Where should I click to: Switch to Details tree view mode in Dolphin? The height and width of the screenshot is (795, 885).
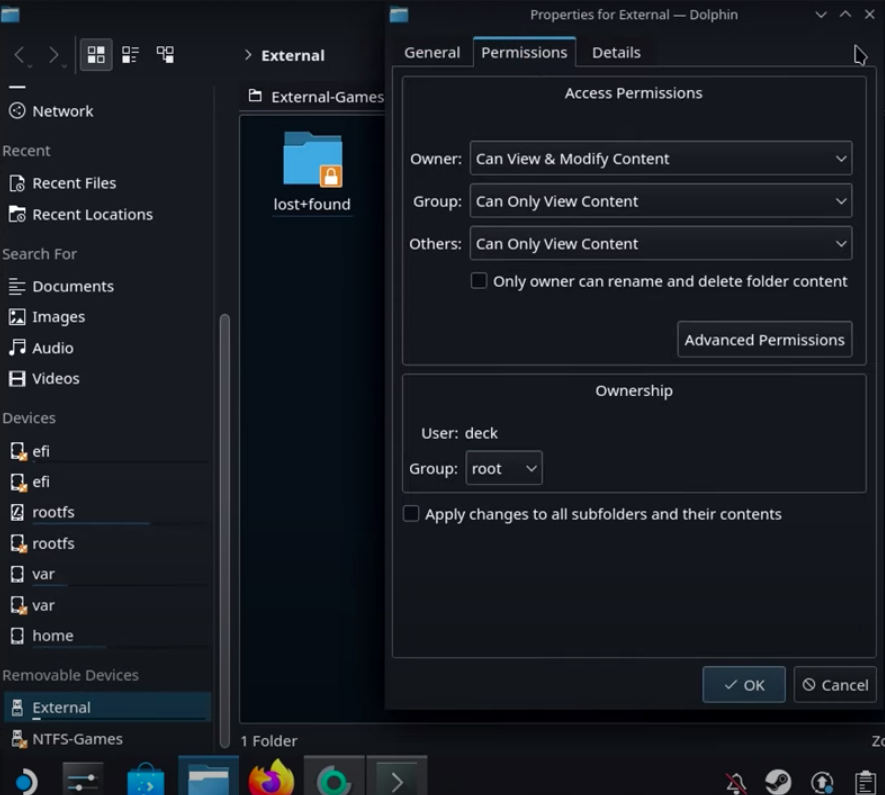165,55
